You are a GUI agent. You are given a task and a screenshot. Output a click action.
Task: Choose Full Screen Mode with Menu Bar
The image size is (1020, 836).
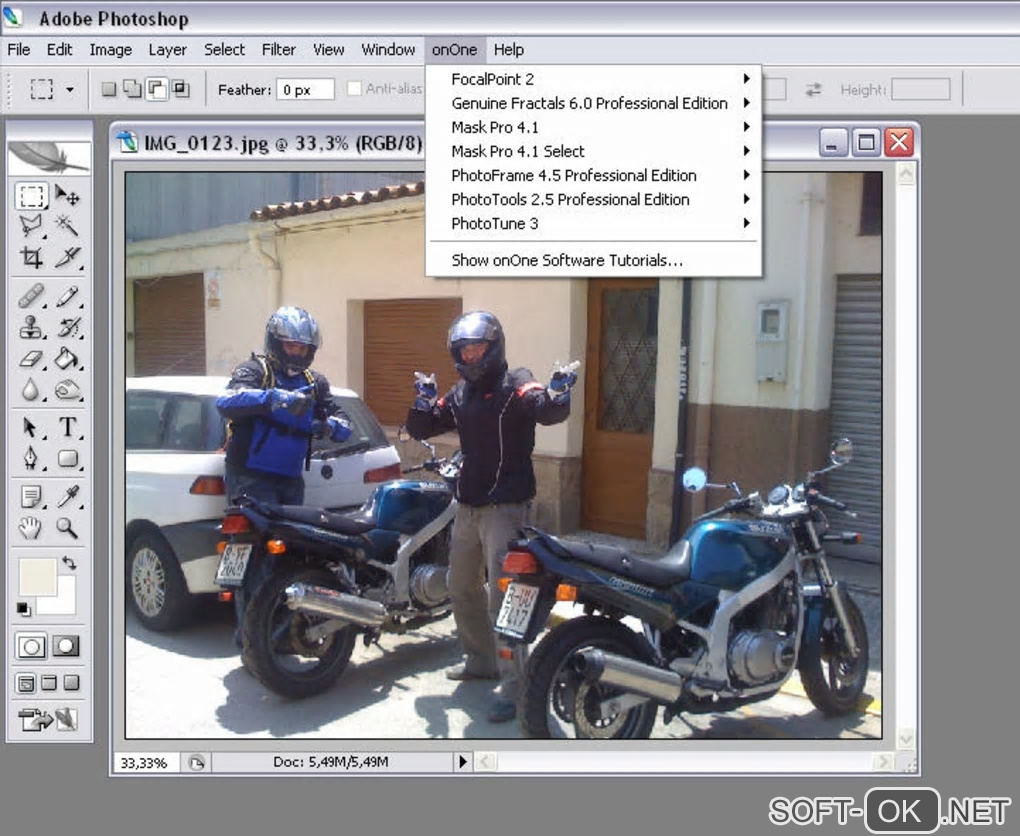pyautogui.click(x=49, y=682)
